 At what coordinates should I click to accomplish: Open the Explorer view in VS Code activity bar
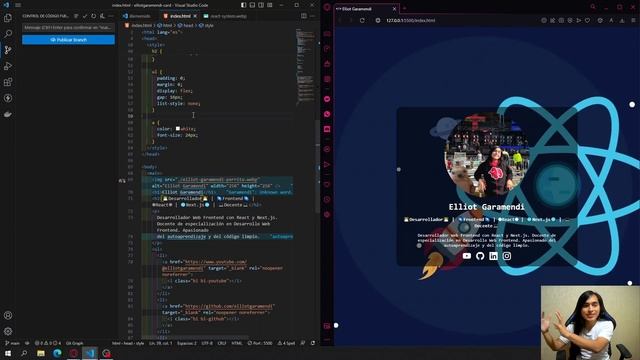click(x=8, y=18)
